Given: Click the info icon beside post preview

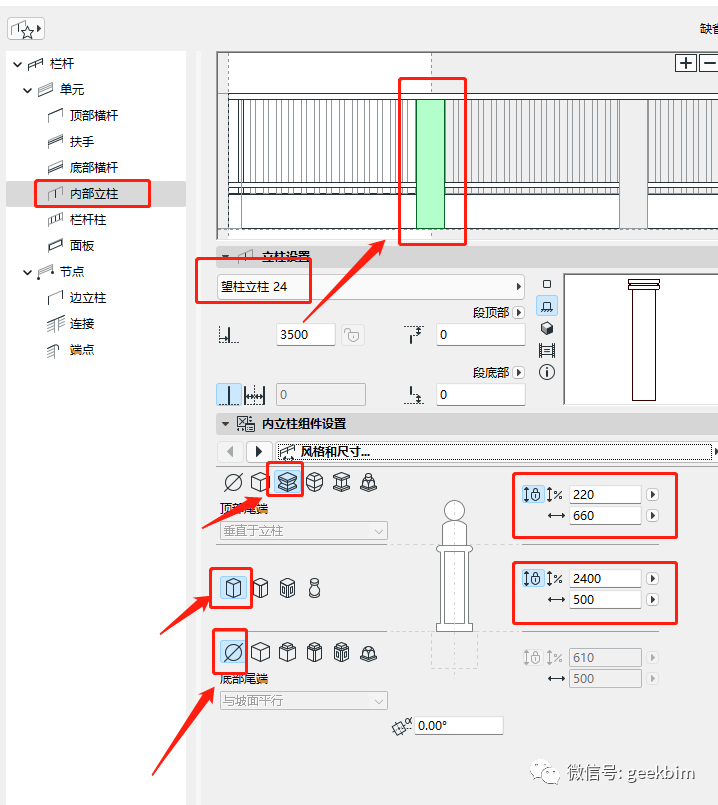Looking at the screenshot, I should [547, 372].
